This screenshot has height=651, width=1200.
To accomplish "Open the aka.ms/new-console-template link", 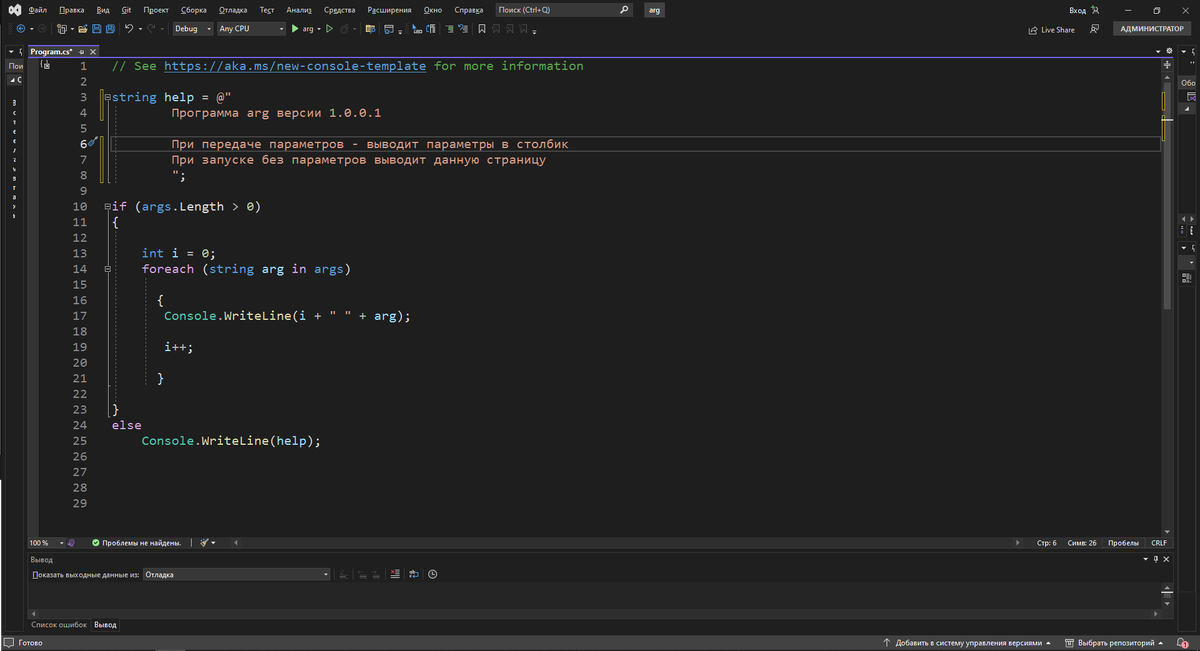I will [x=295, y=66].
